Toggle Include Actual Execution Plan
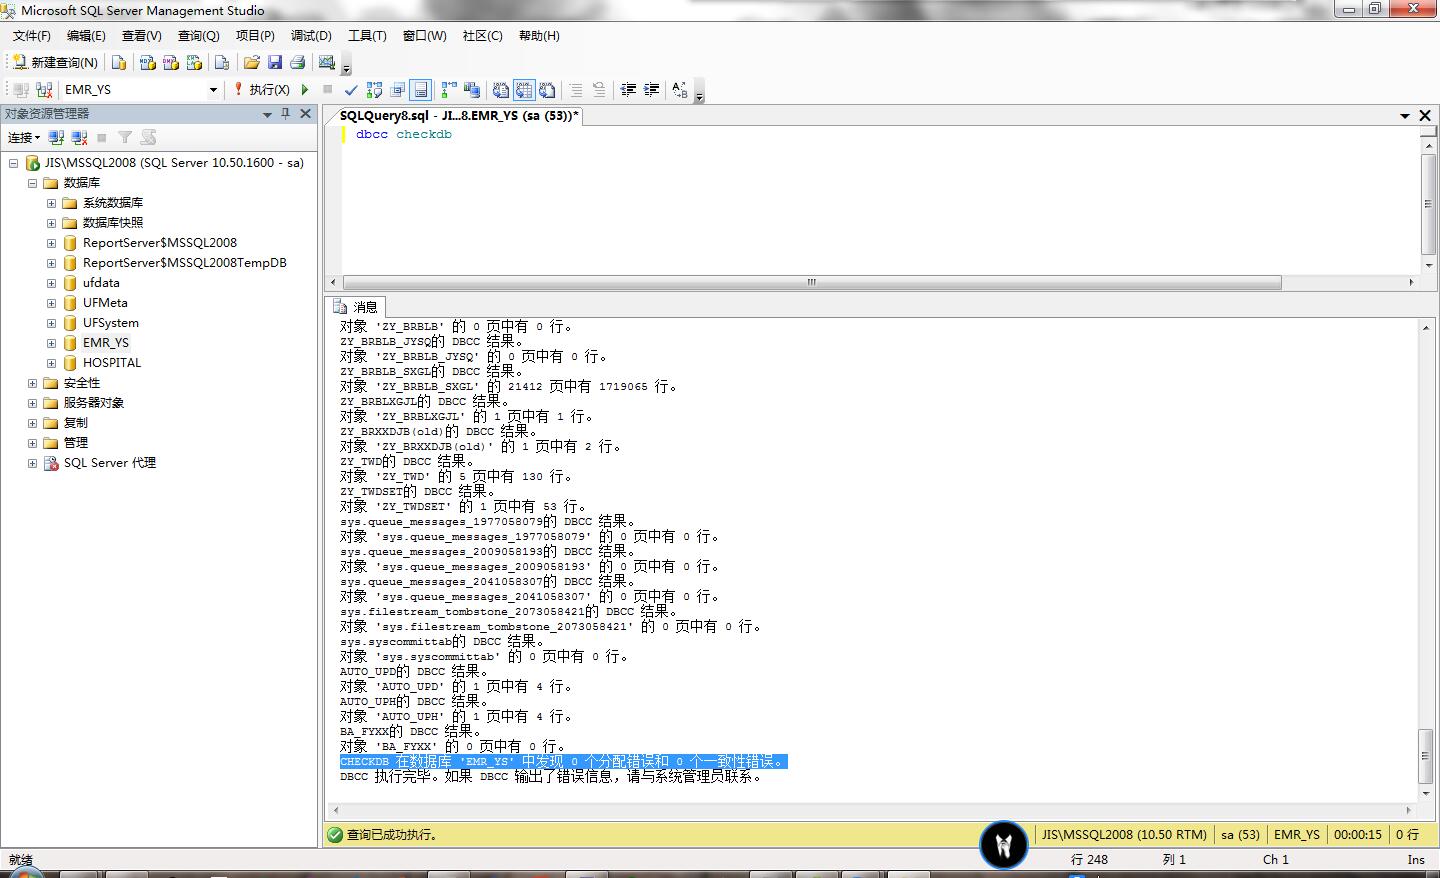Viewport: 1440px width, 878px height. (449, 90)
